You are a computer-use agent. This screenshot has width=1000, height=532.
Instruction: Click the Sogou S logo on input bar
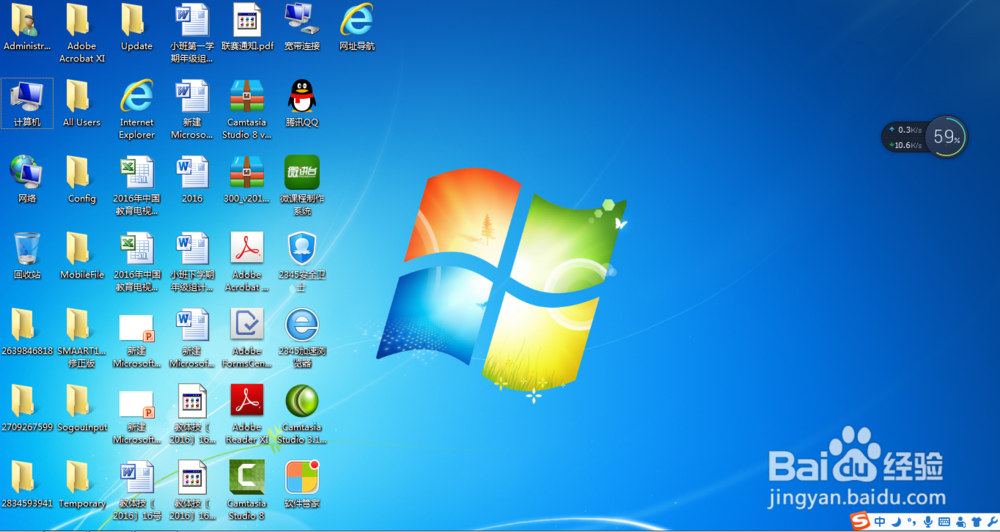click(x=860, y=522)
